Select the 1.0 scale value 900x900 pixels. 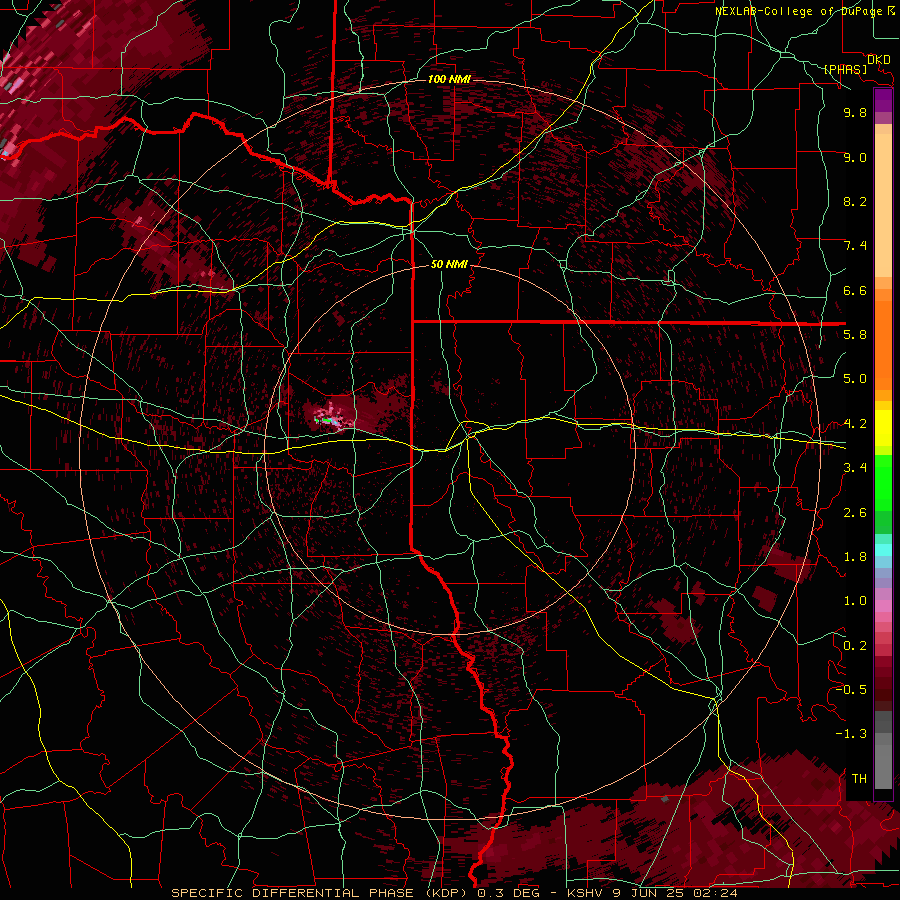tap(855, 601)
